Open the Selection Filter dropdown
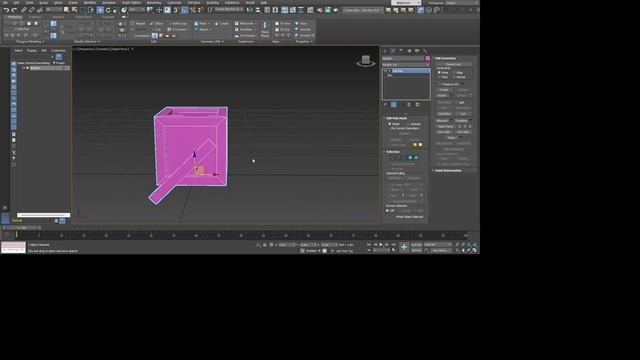This screenshot has height=360, width=640. tap(54, 10)
